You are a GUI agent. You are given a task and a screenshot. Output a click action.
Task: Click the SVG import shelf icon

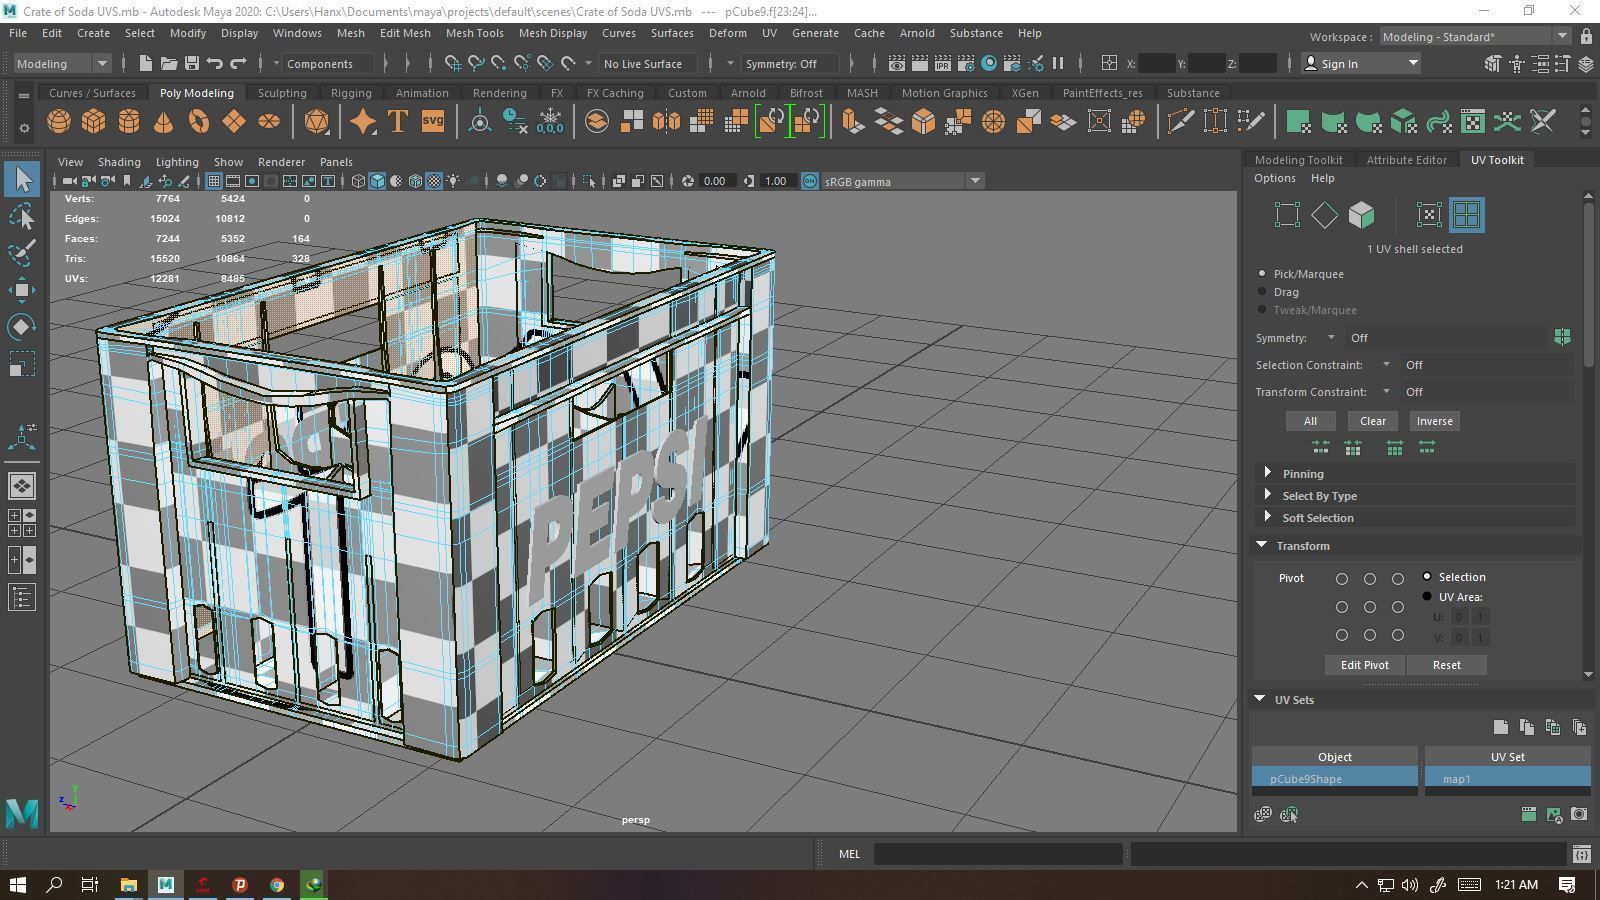[x=432, y=122]
